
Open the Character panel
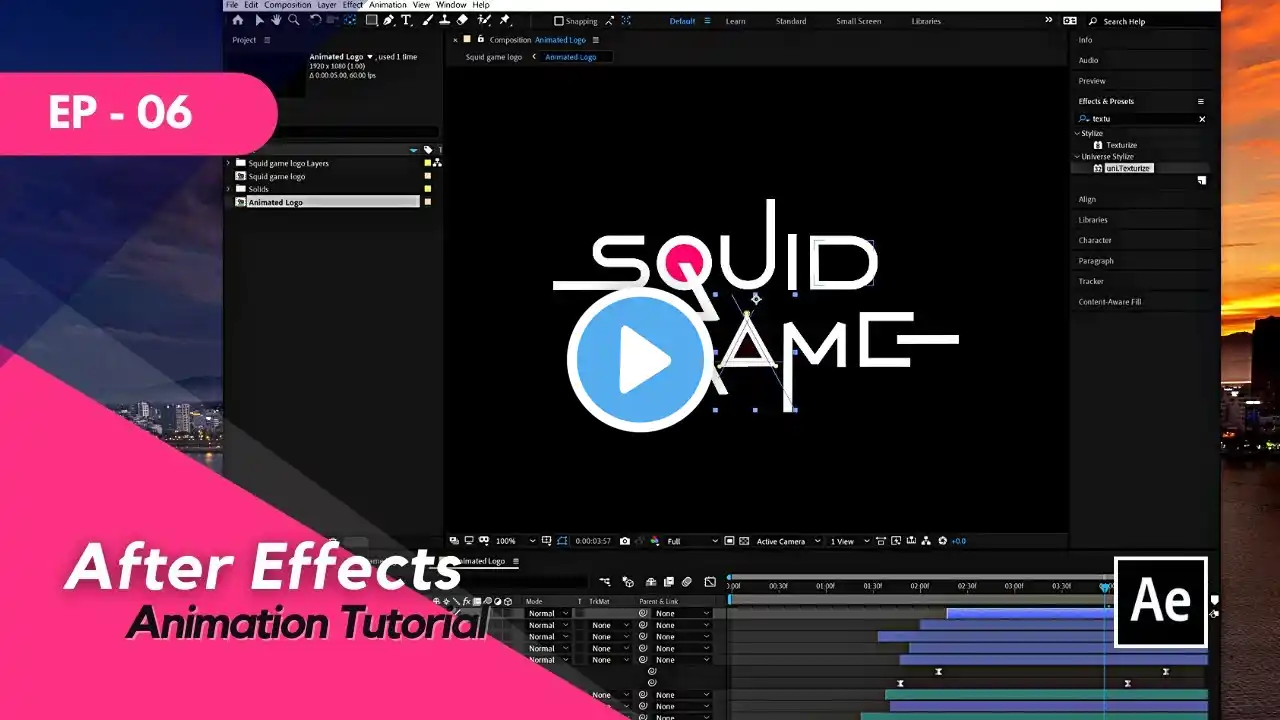pyautogui.click(x=1095, y=240)
